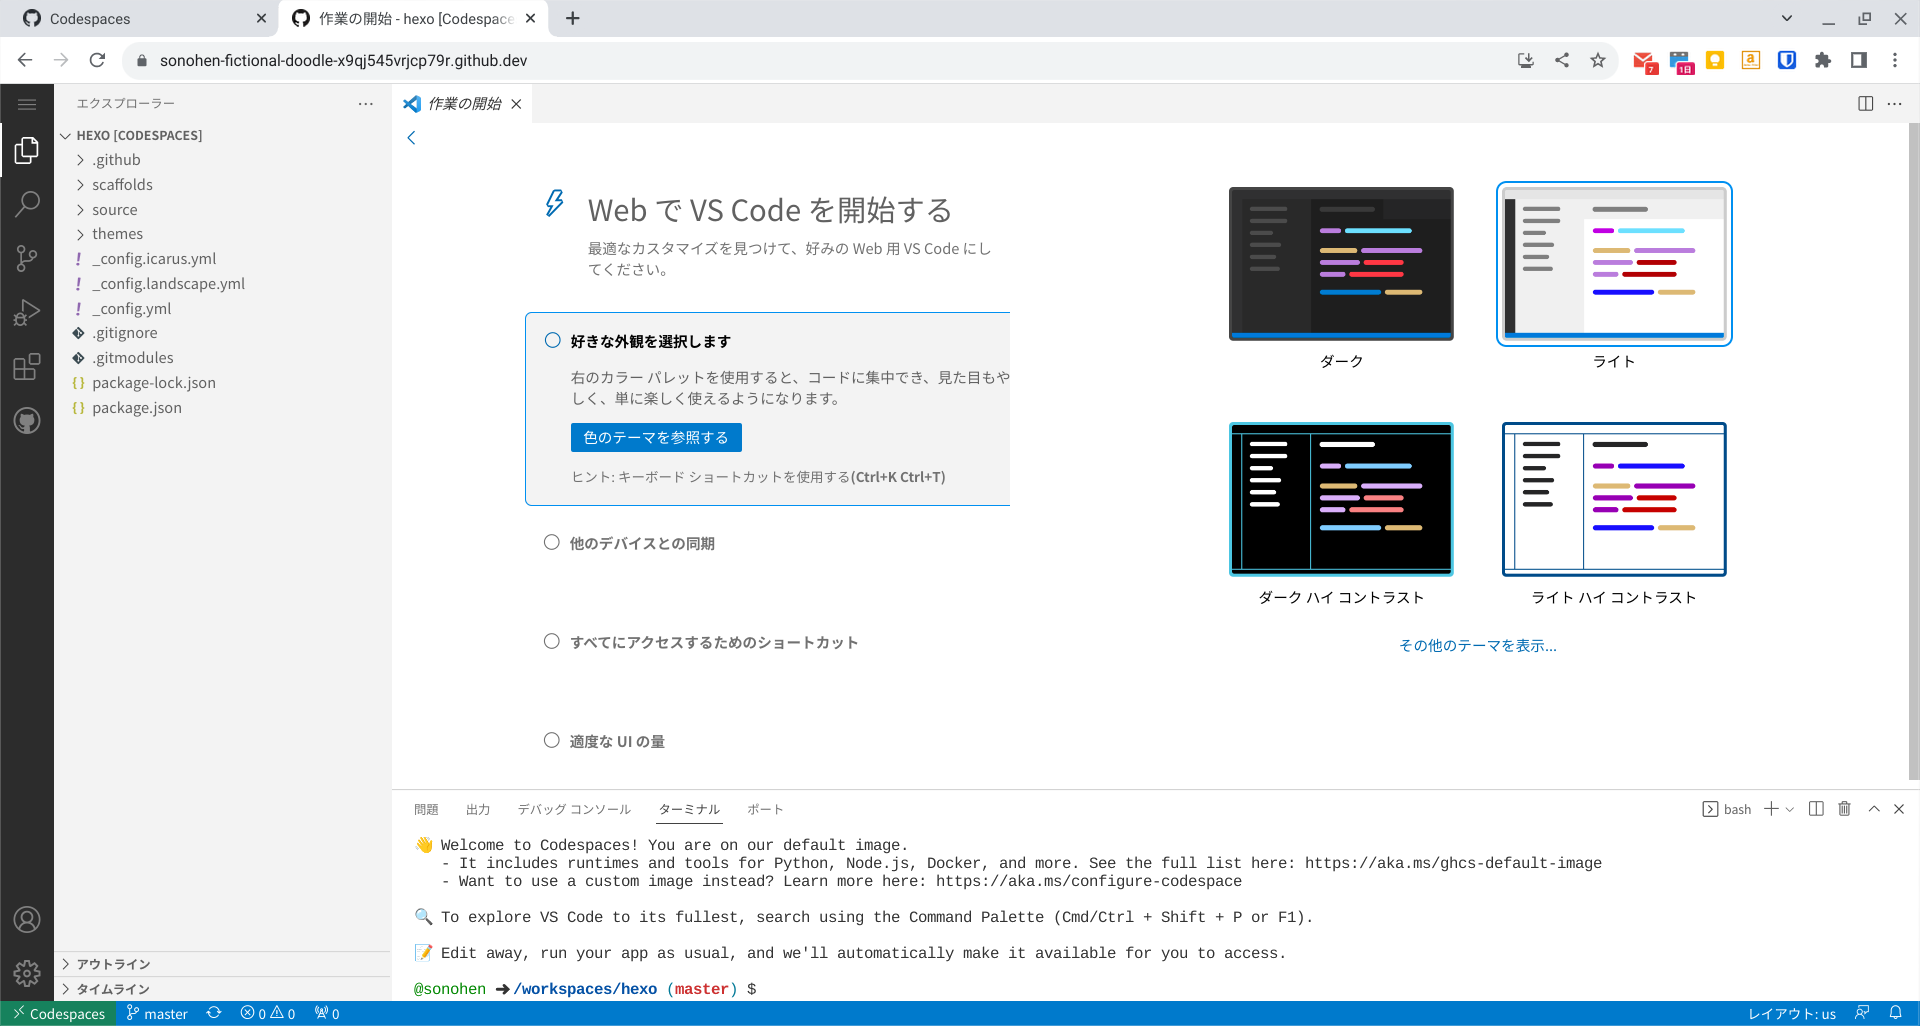Open the Search view in the activity bar
Image resolution: width=1920 pixels, height=1026 pixels.
[27, 204]
